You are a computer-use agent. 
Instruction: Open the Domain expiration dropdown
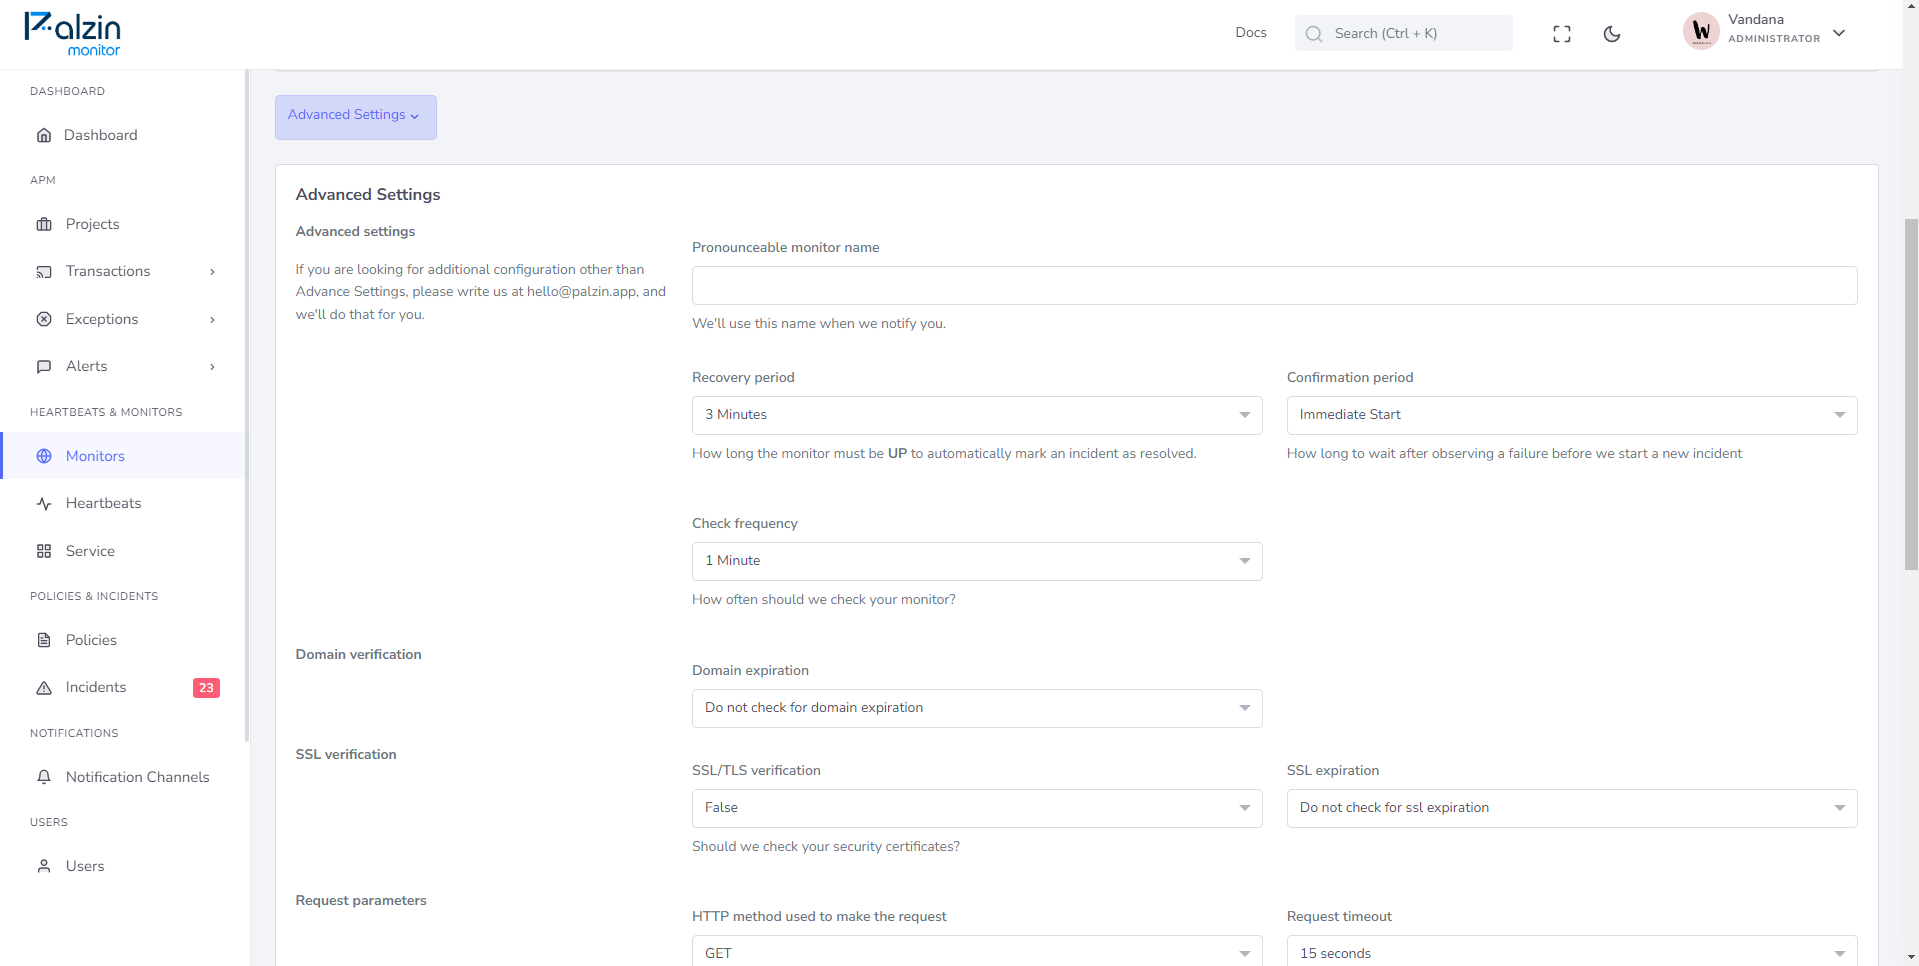coord(977,708)
